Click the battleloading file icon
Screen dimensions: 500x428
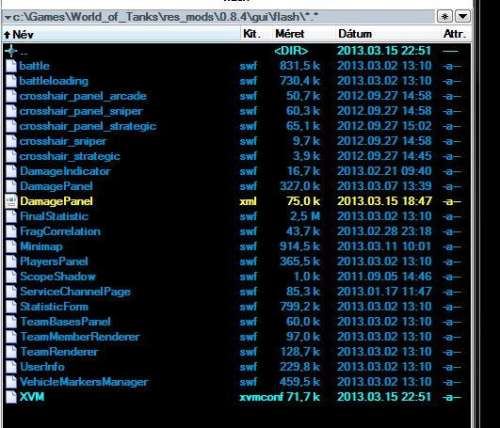[11, 81]
